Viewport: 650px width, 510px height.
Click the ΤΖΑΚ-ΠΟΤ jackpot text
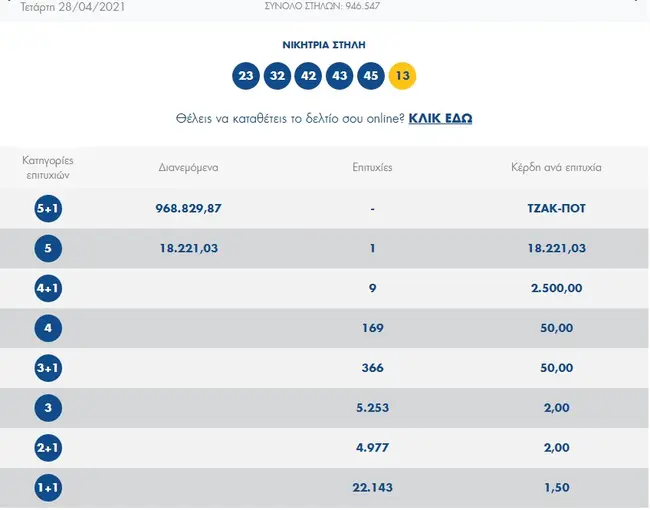[556, 208]
